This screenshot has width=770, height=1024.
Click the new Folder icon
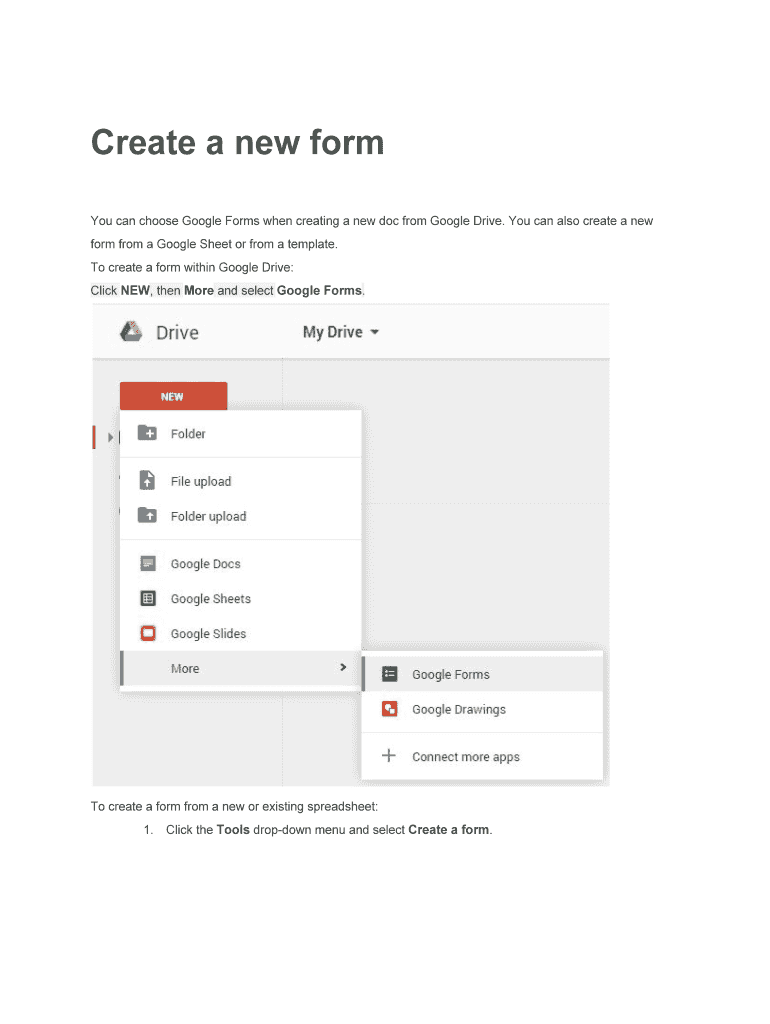[x=147, y=434]
